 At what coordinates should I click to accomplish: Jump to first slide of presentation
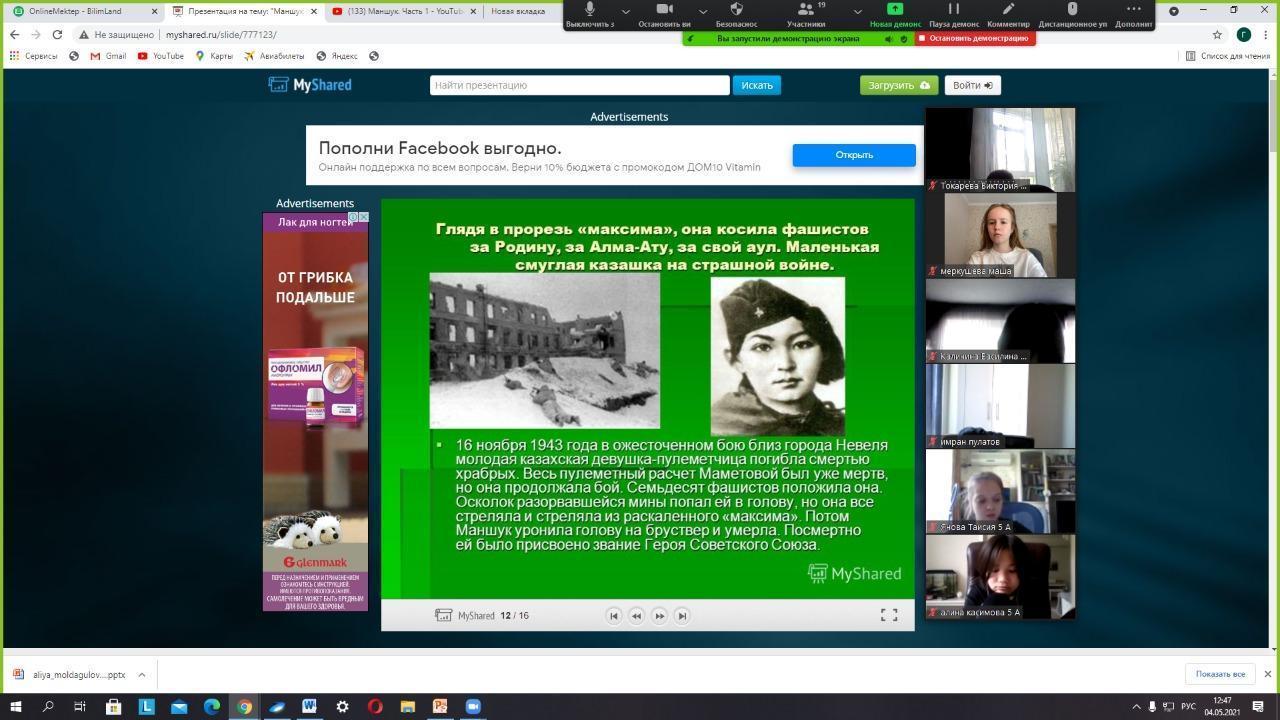coord(614,616)
